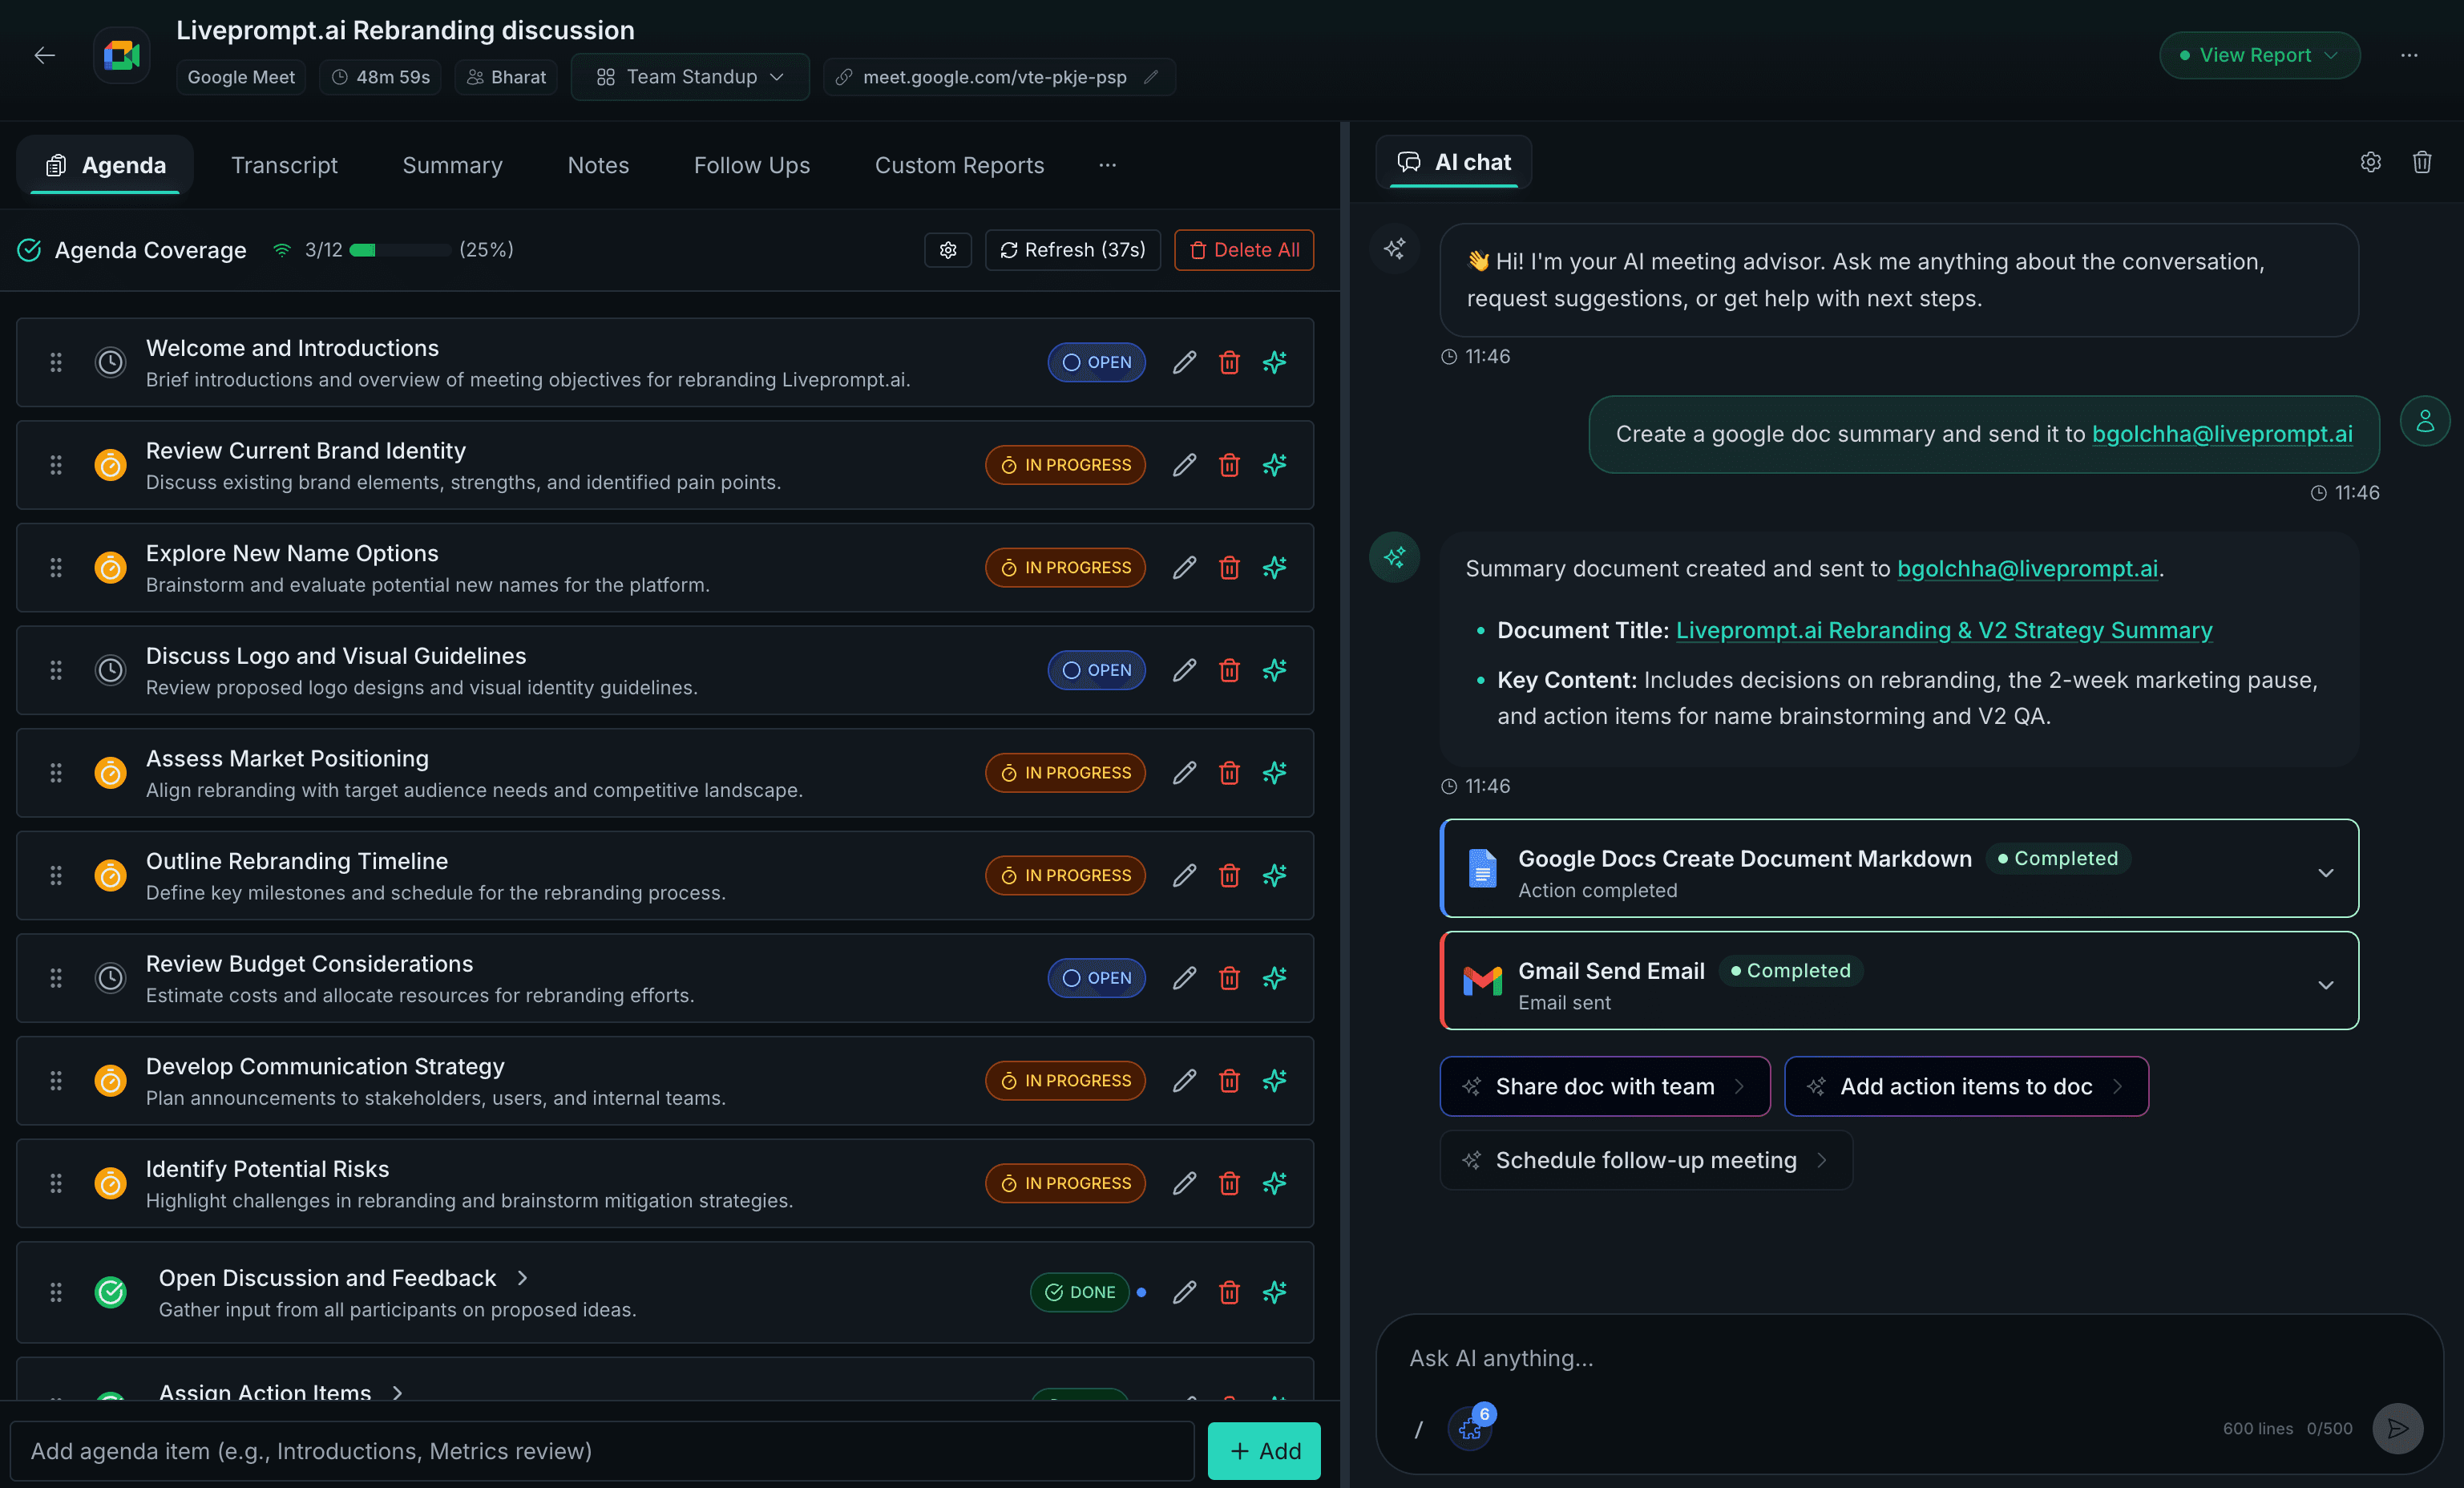Clear the AI chat with trash icon
The image size is (2464, 1488).
[2422, 162]
